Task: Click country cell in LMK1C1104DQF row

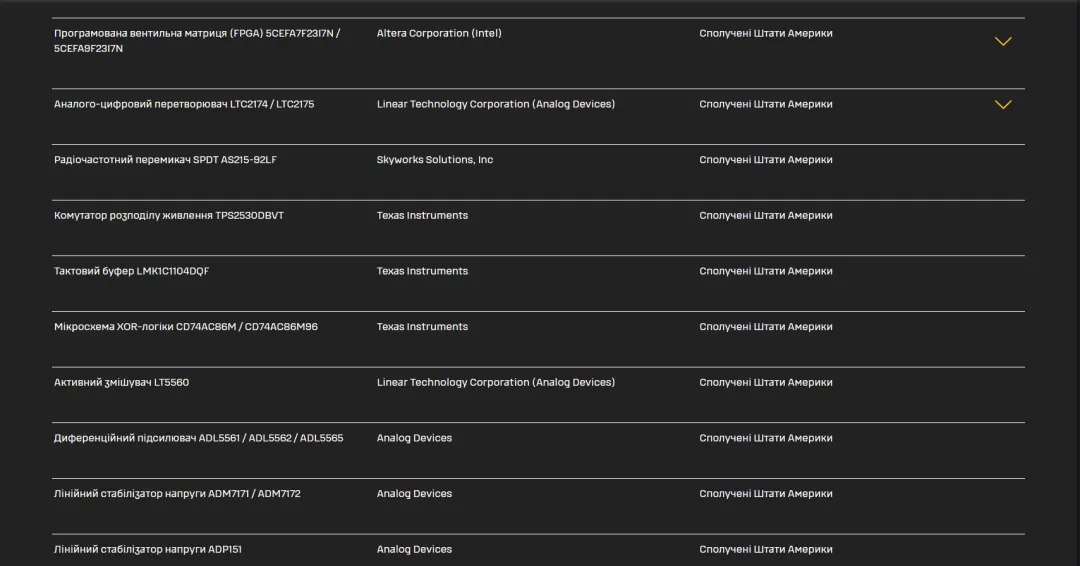Action: (x=766, y=271)
